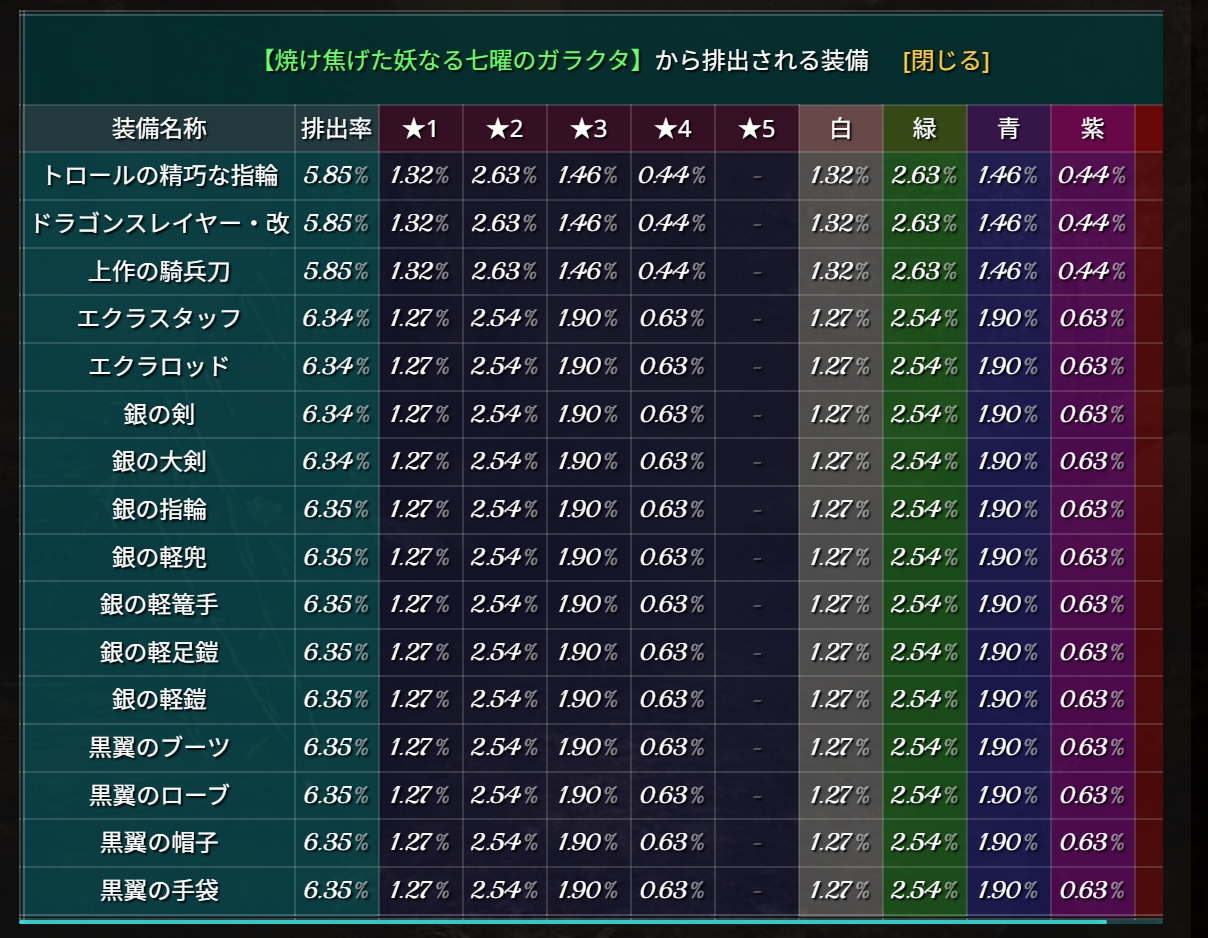Screen dimensions: 1208x938
Task: Select the エクラスタッフ equipment row
Action: tap(159, 319)
